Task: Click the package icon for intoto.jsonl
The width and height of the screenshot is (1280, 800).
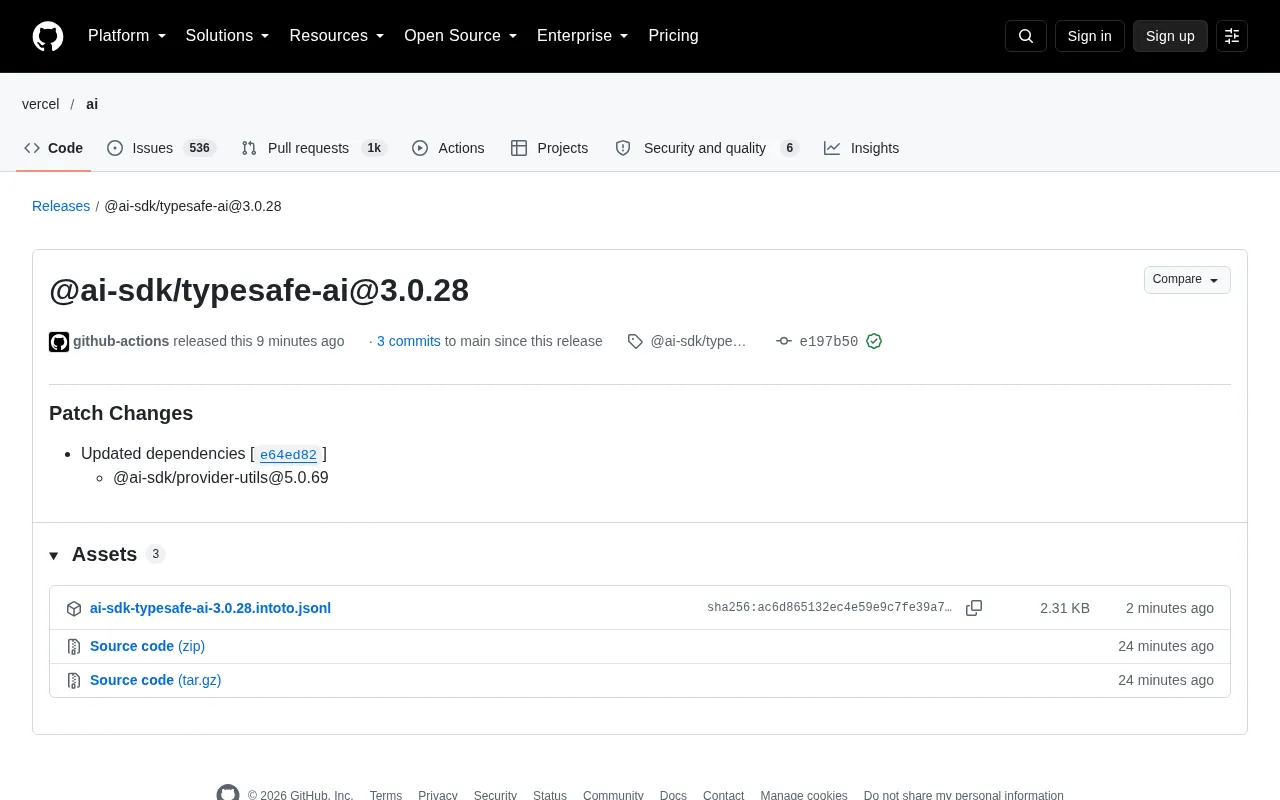Action: (74, 609)
